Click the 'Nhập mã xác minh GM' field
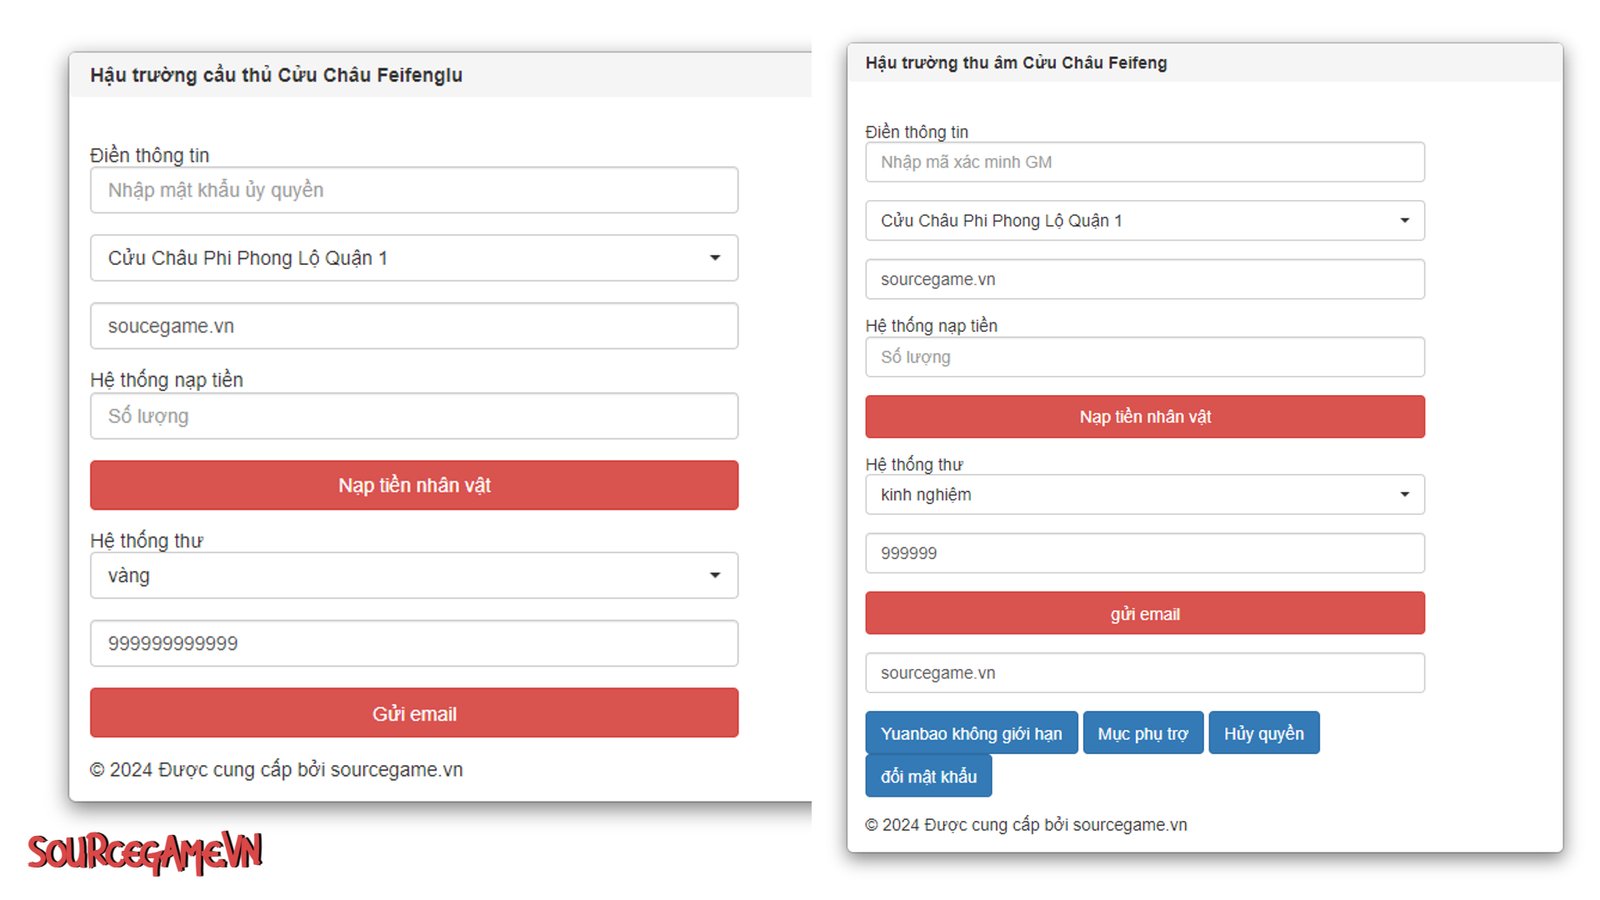Viewport: 1600px width, 900px height. point(1144,162)
